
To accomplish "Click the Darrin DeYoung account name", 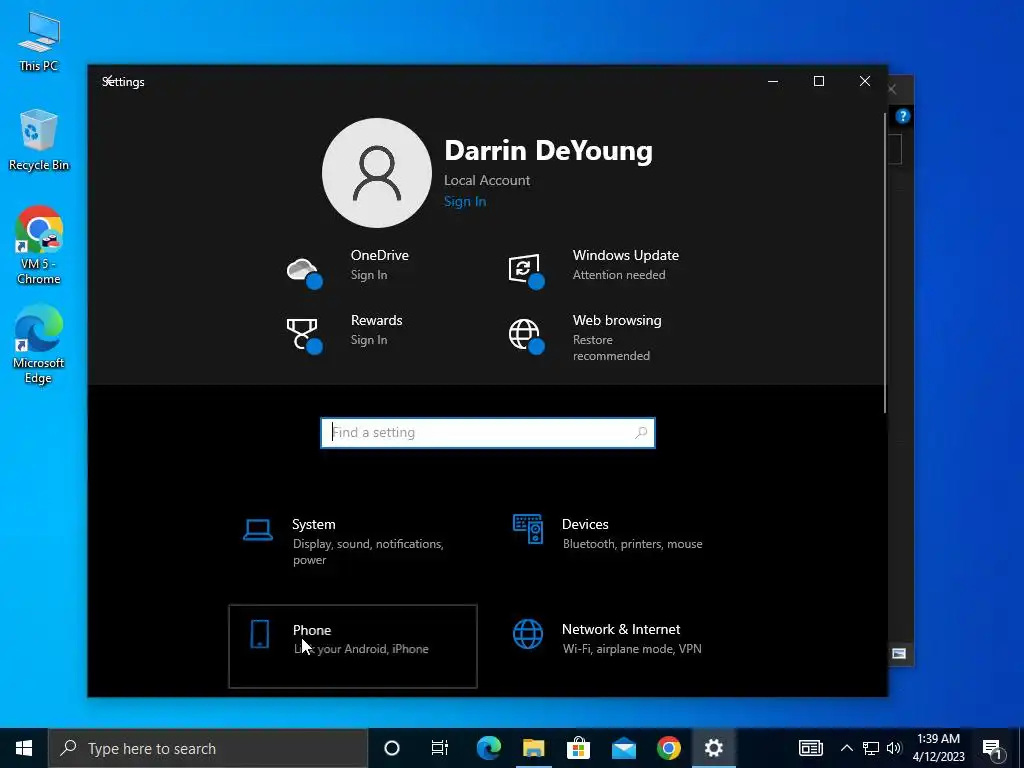I will click(x=549, y=150).
